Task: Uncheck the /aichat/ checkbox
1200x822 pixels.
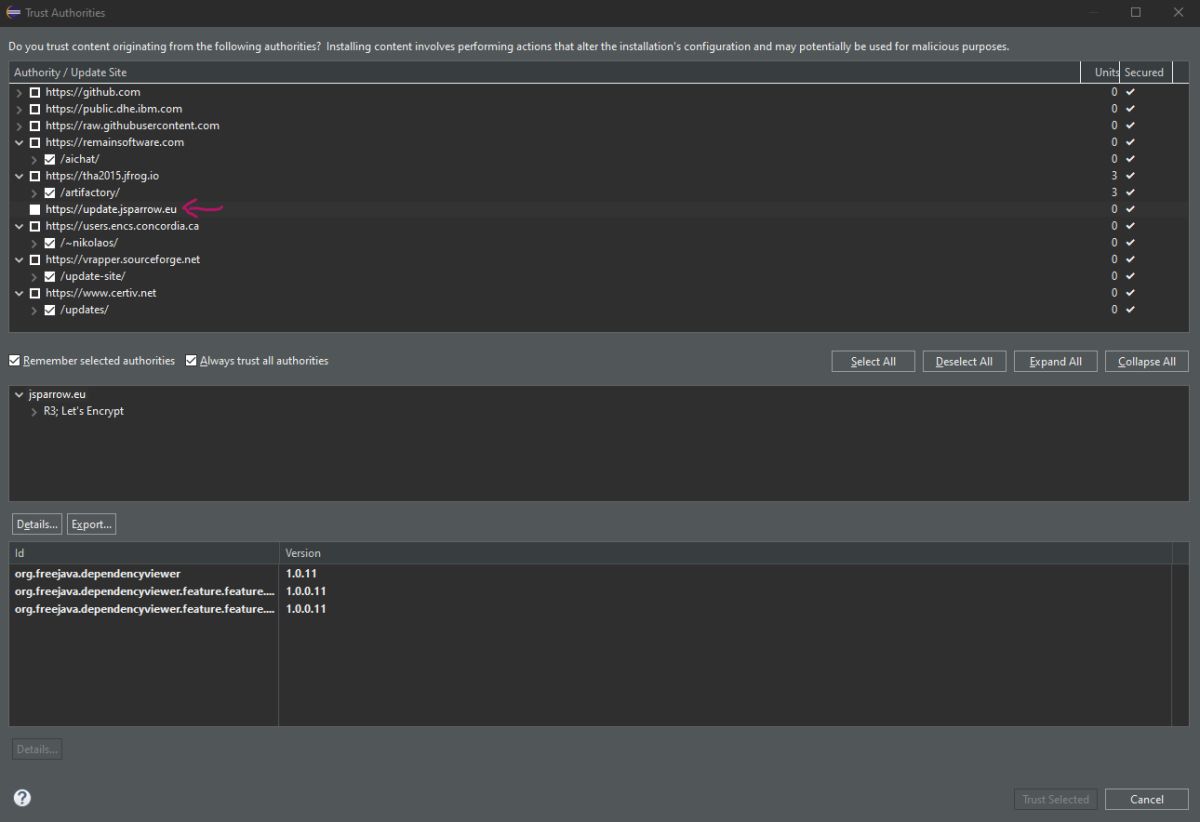Action: point(50,159)
